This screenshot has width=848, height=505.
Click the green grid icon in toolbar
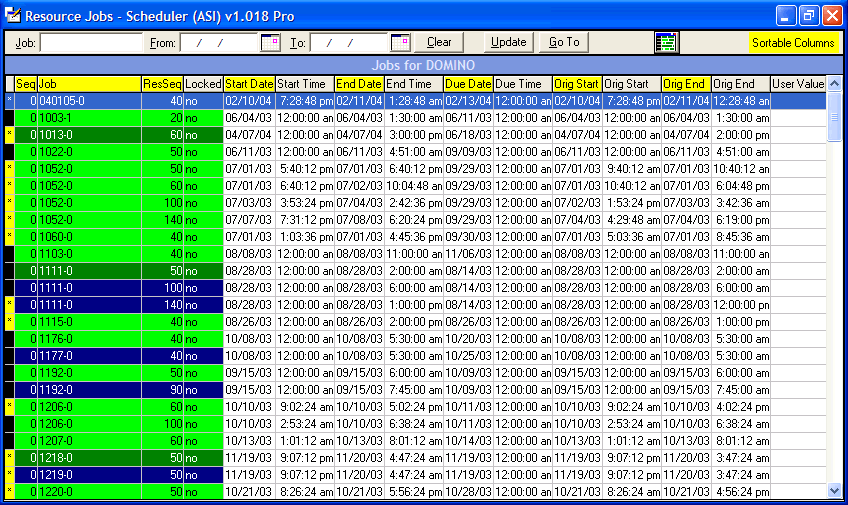click(666, 42)
